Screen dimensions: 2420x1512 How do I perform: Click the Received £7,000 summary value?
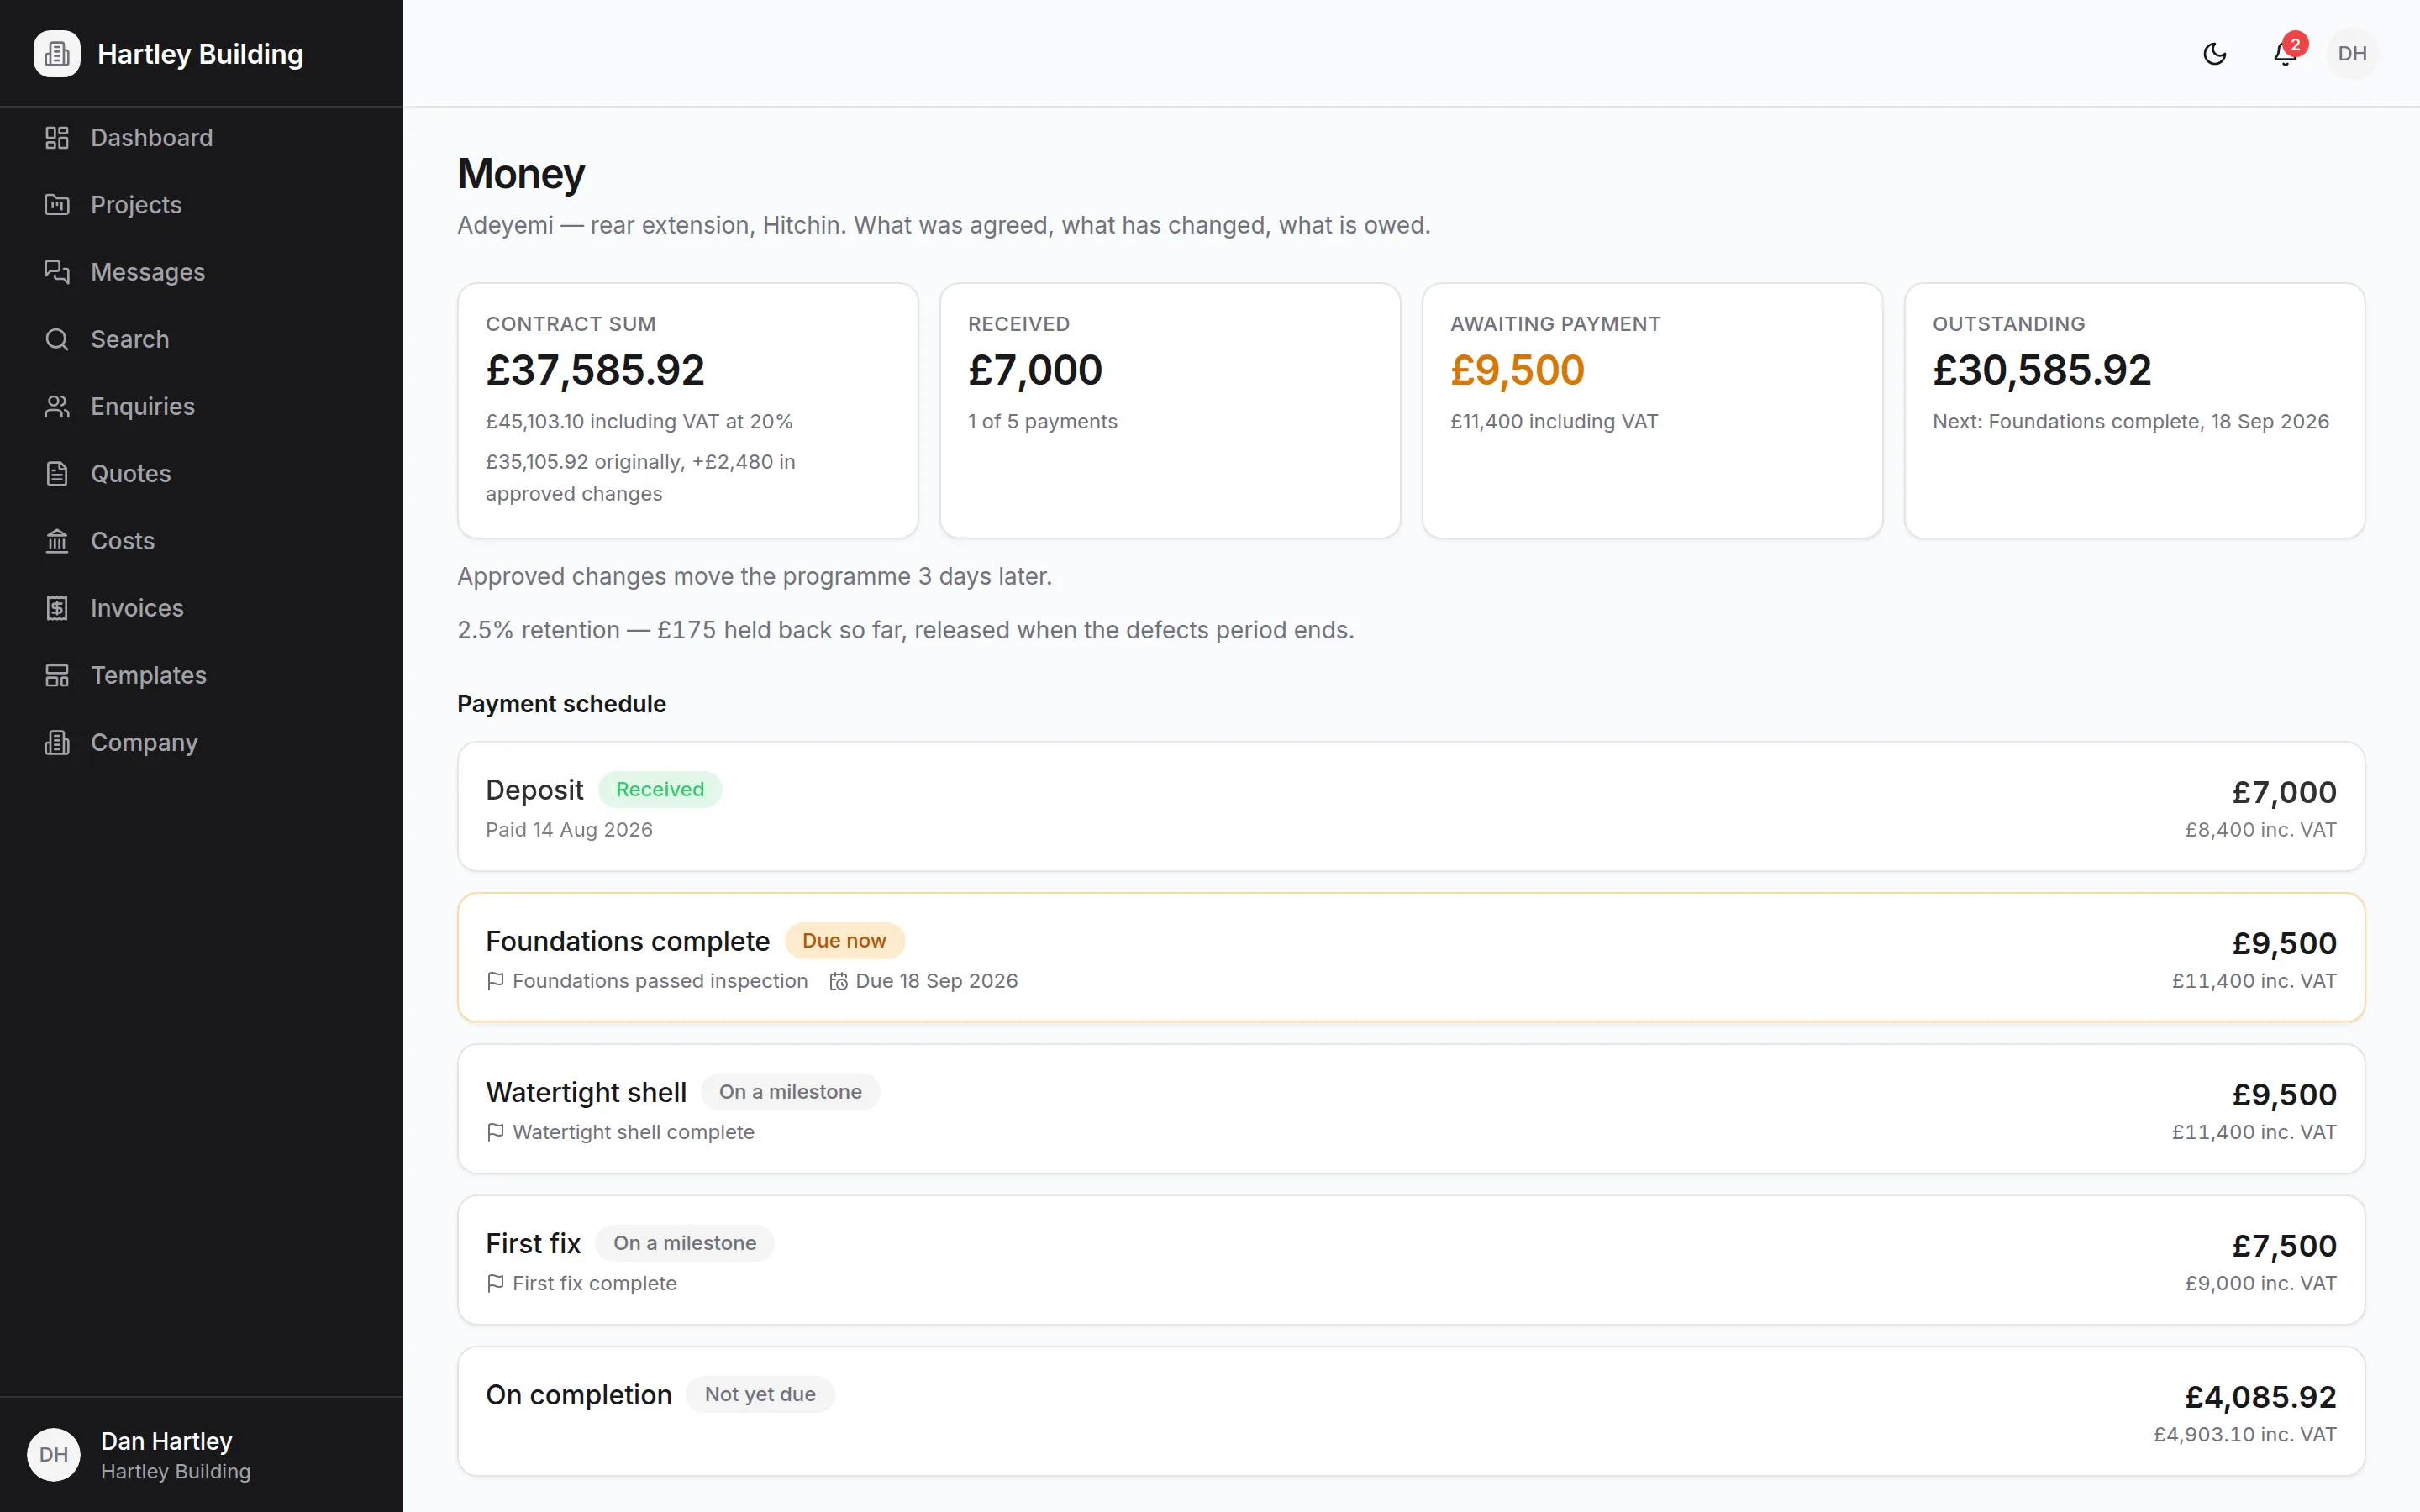(x=1035, y=370)
